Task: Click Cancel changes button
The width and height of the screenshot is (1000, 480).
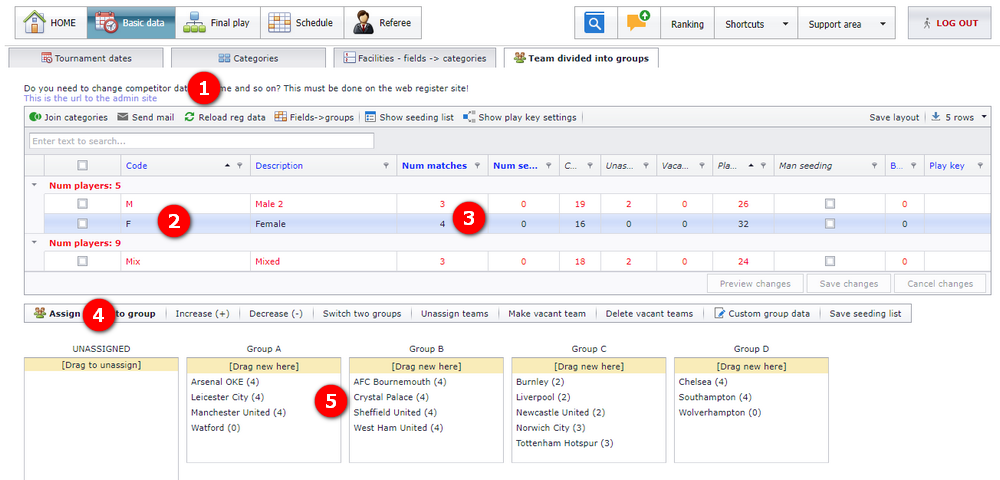Action: [940, 284]
